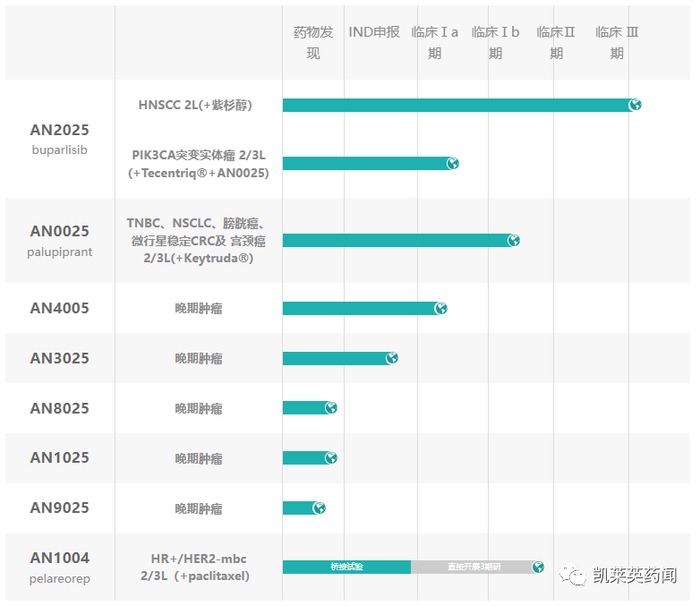This screenshot has width=700, height=606.
Task: Click the AN1004 drug name
Action: (59, 558)
